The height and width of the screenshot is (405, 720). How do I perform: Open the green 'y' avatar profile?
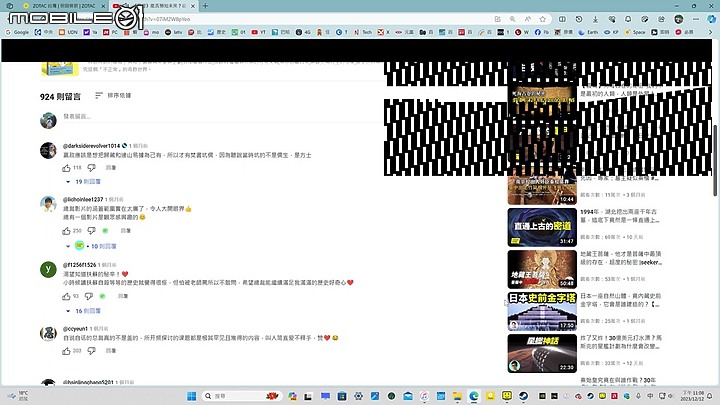coord(48,270)
